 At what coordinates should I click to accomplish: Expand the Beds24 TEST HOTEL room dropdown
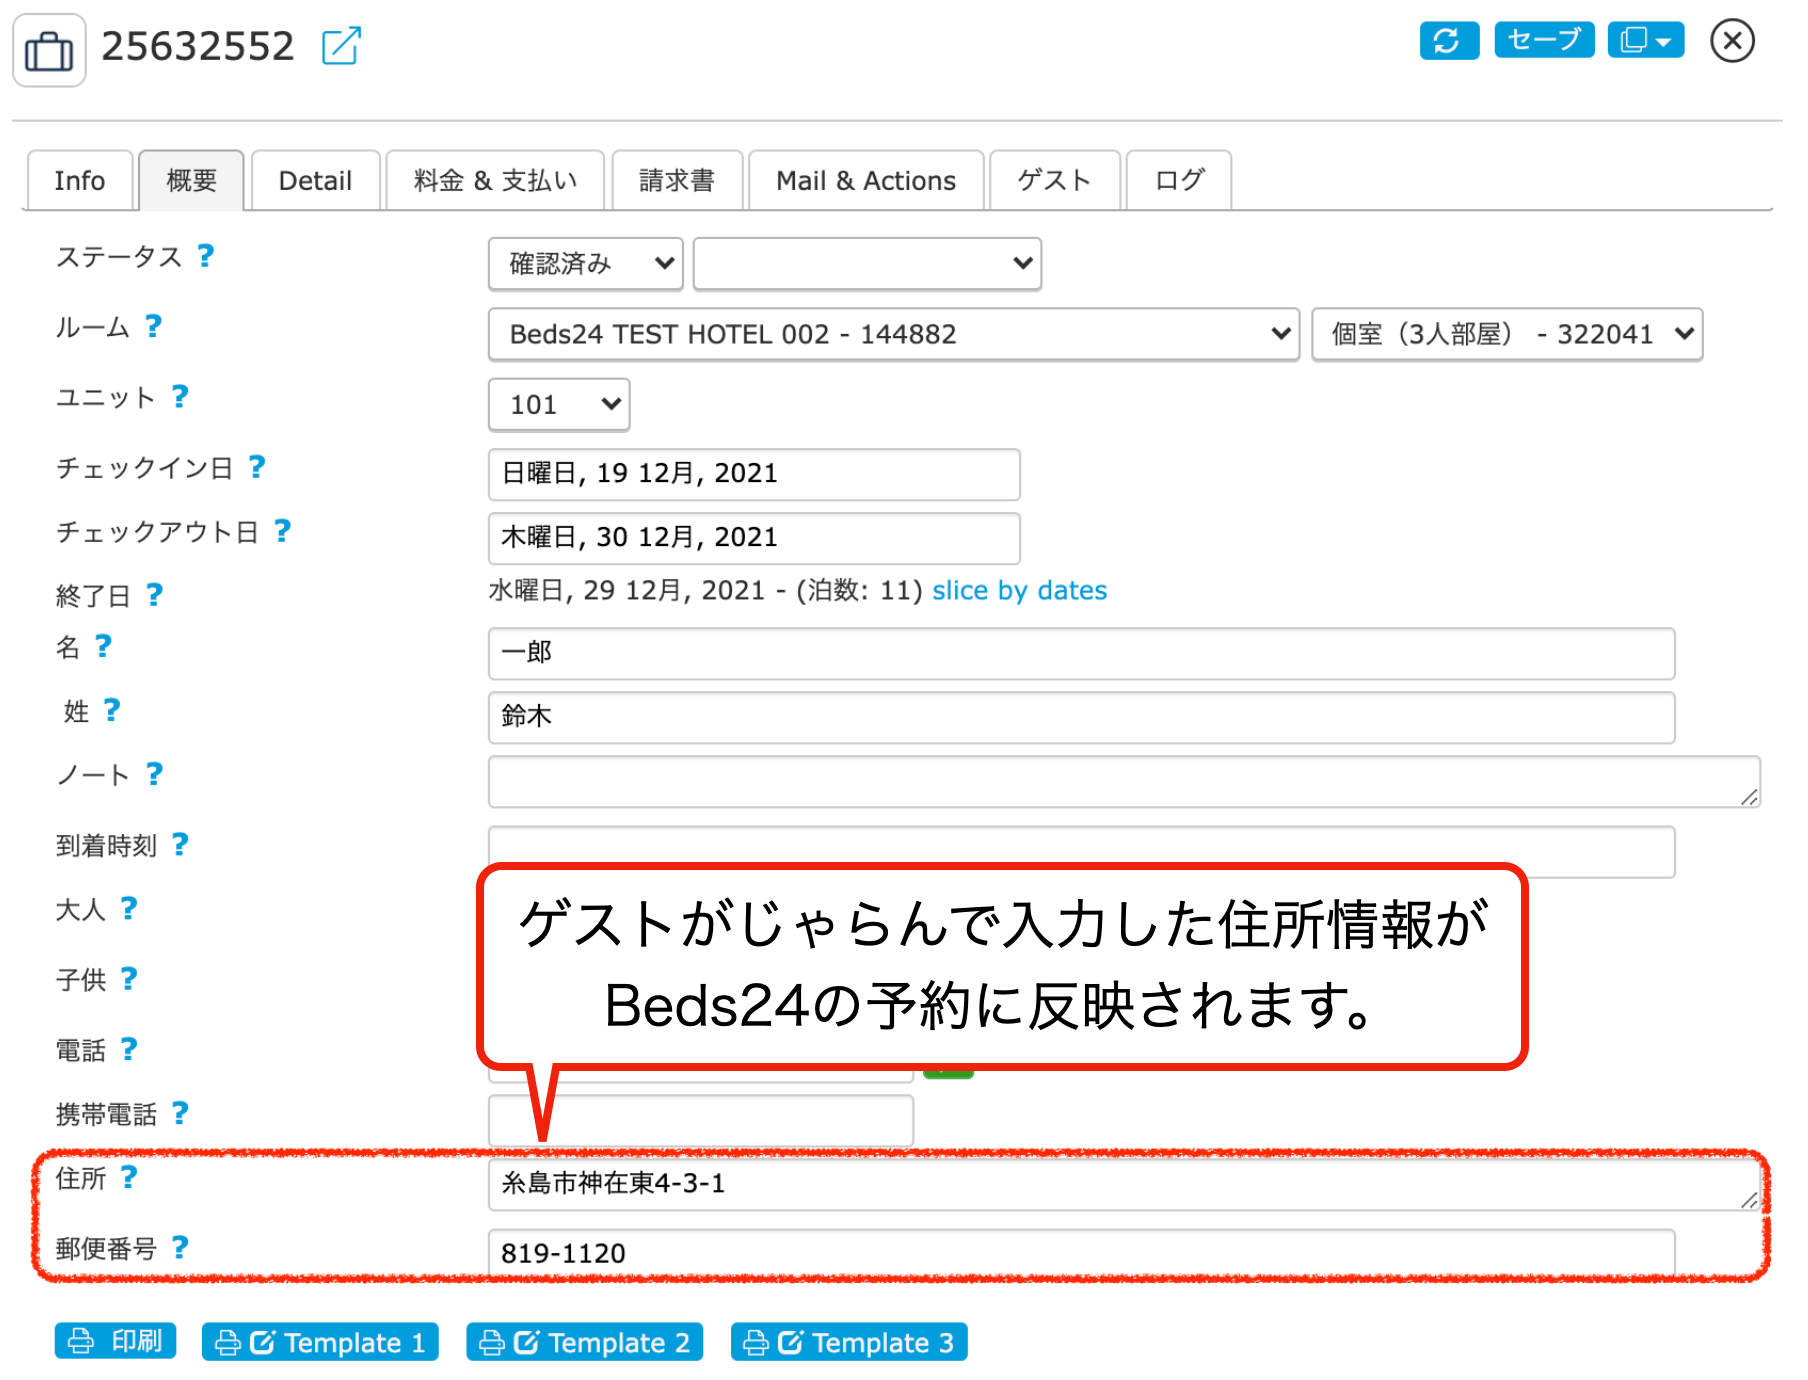pos(893,334)
